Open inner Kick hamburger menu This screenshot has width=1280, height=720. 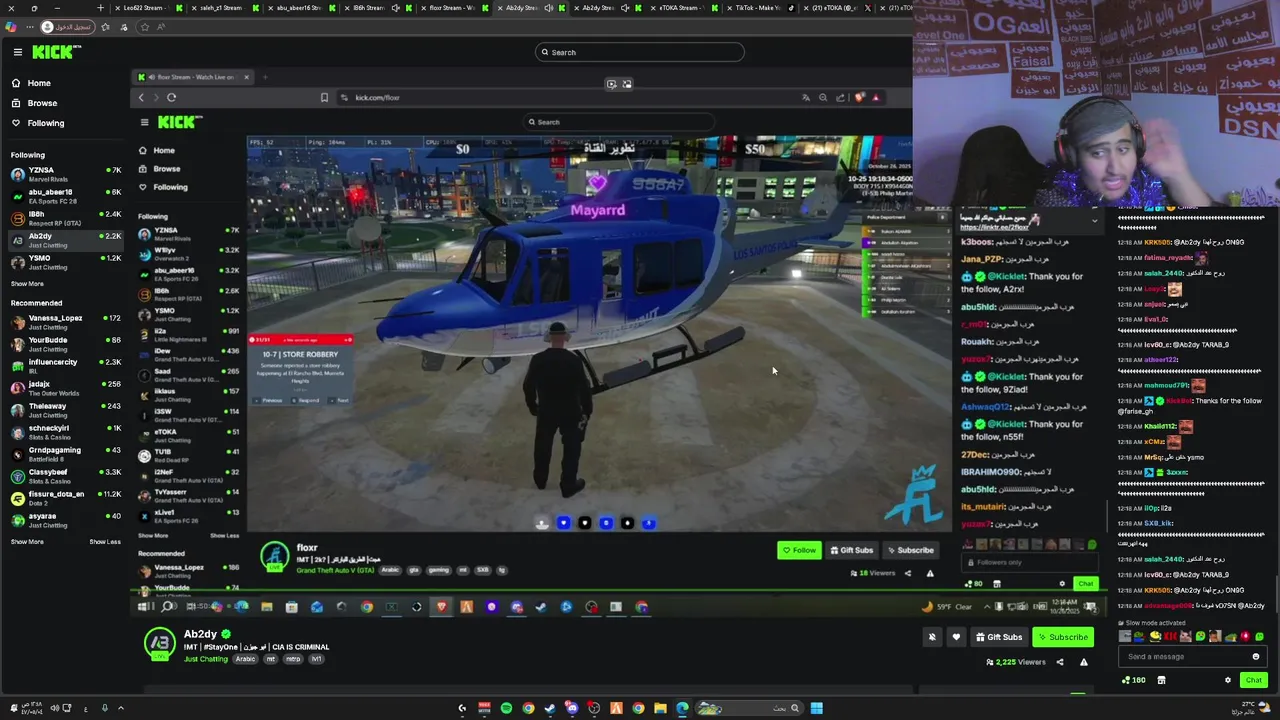(x=144, y=122)
